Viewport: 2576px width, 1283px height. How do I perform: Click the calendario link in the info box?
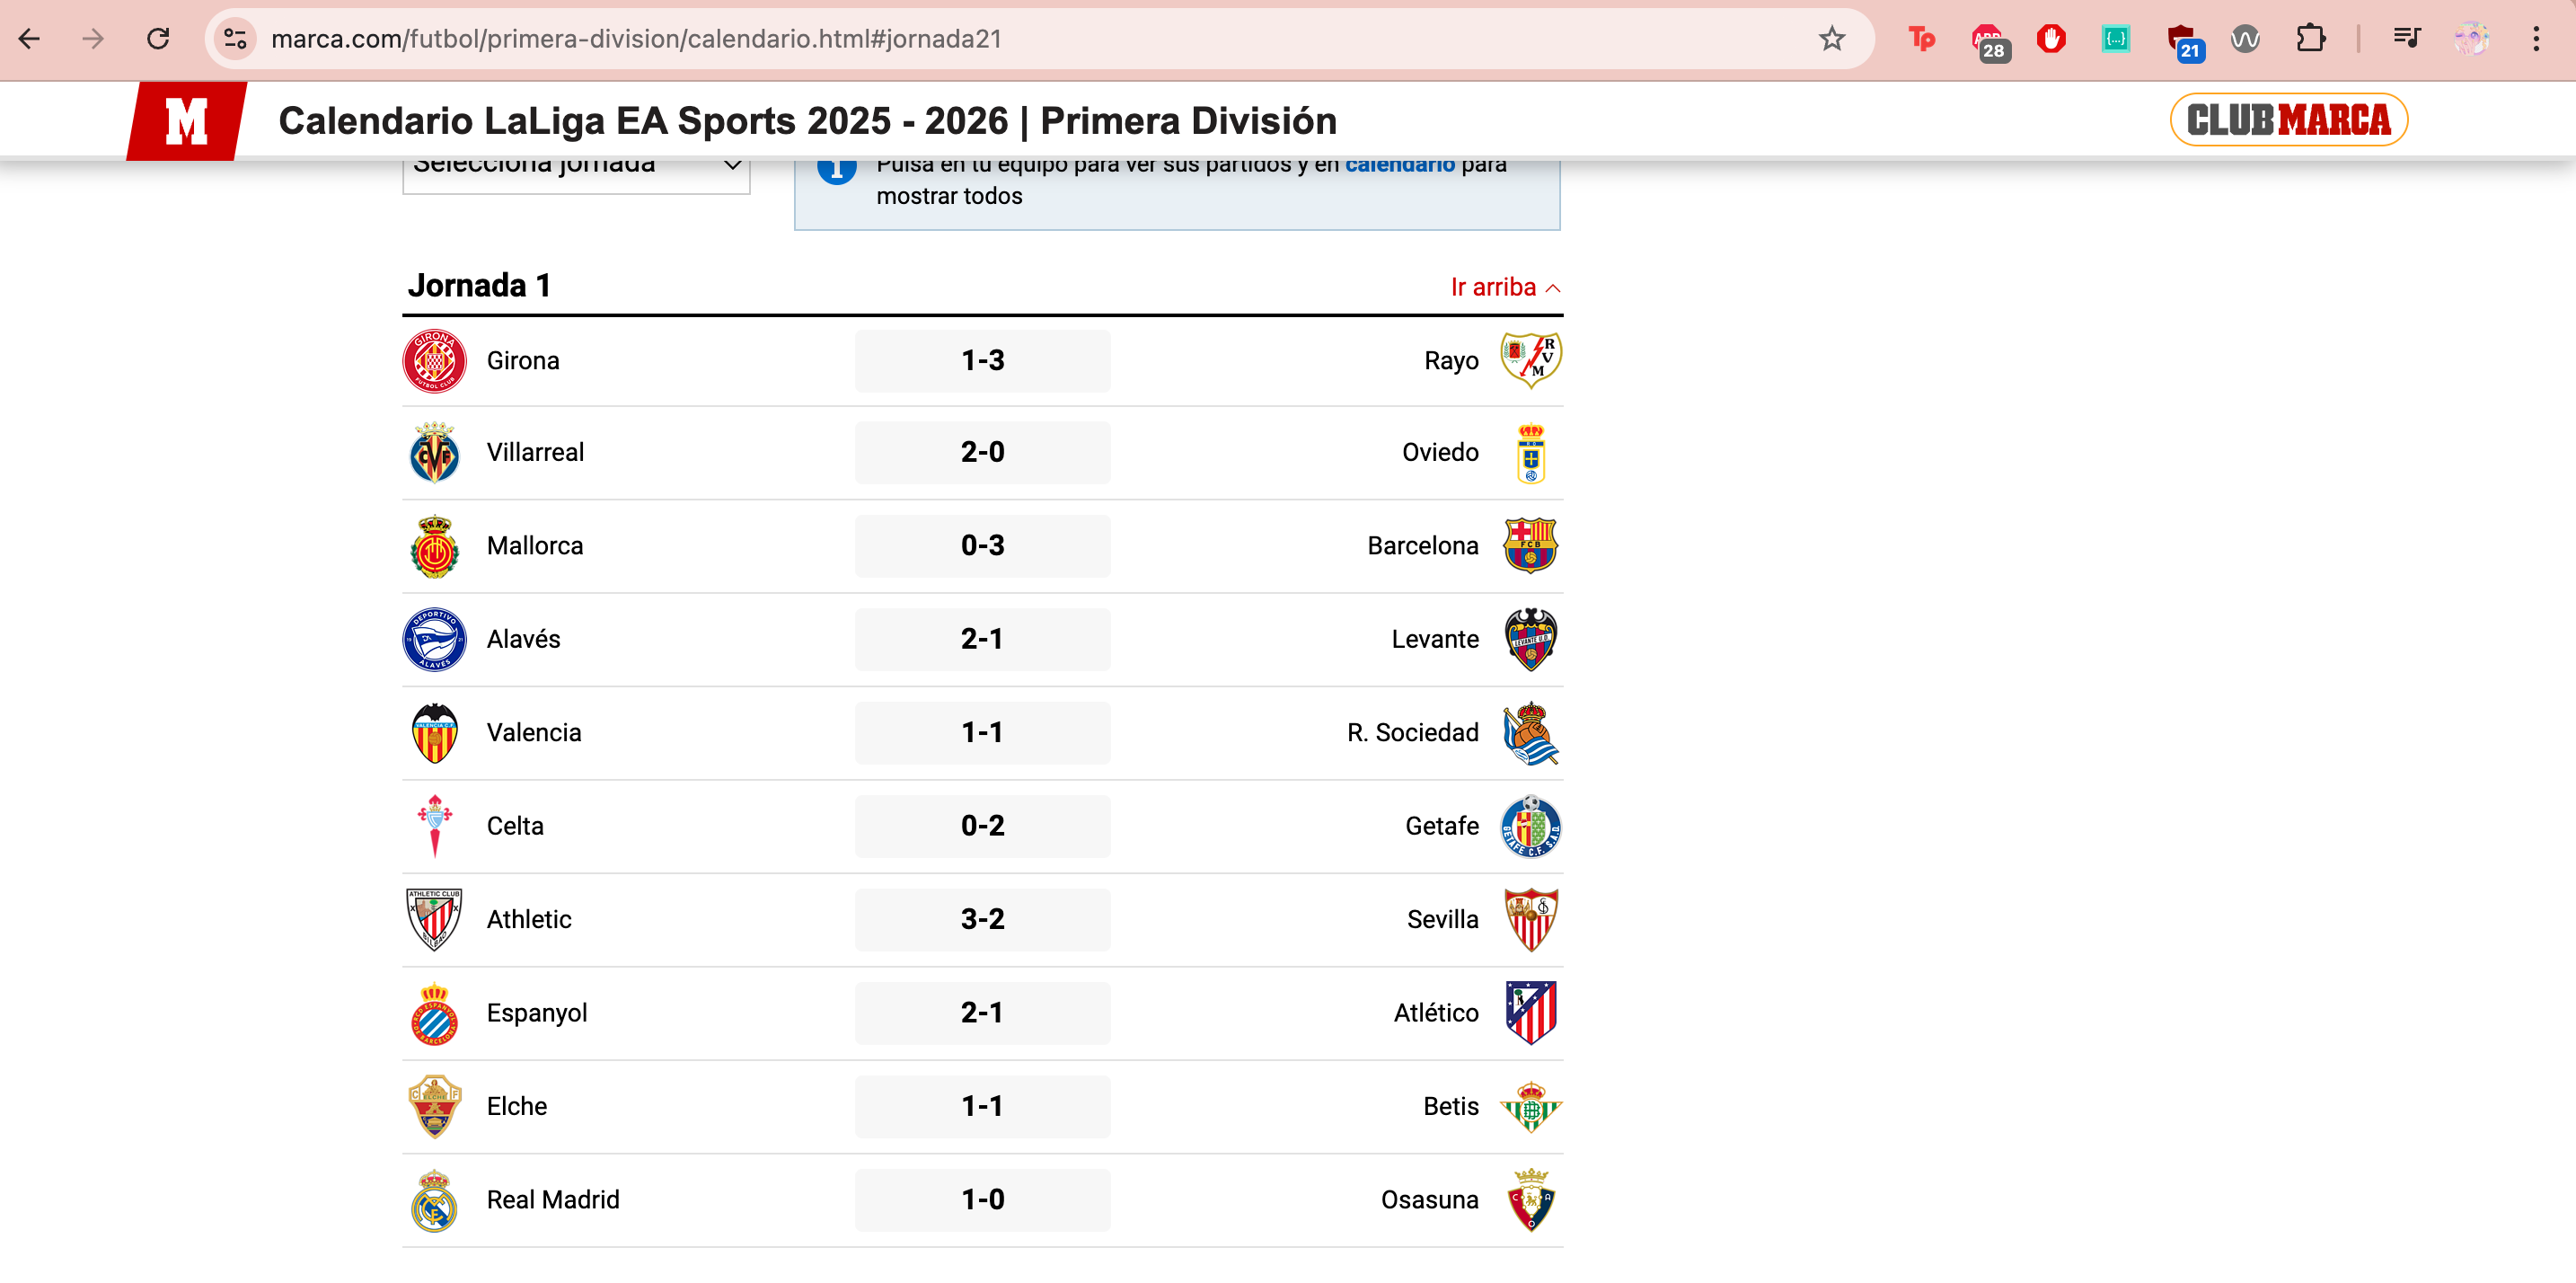pos(1399,166)
